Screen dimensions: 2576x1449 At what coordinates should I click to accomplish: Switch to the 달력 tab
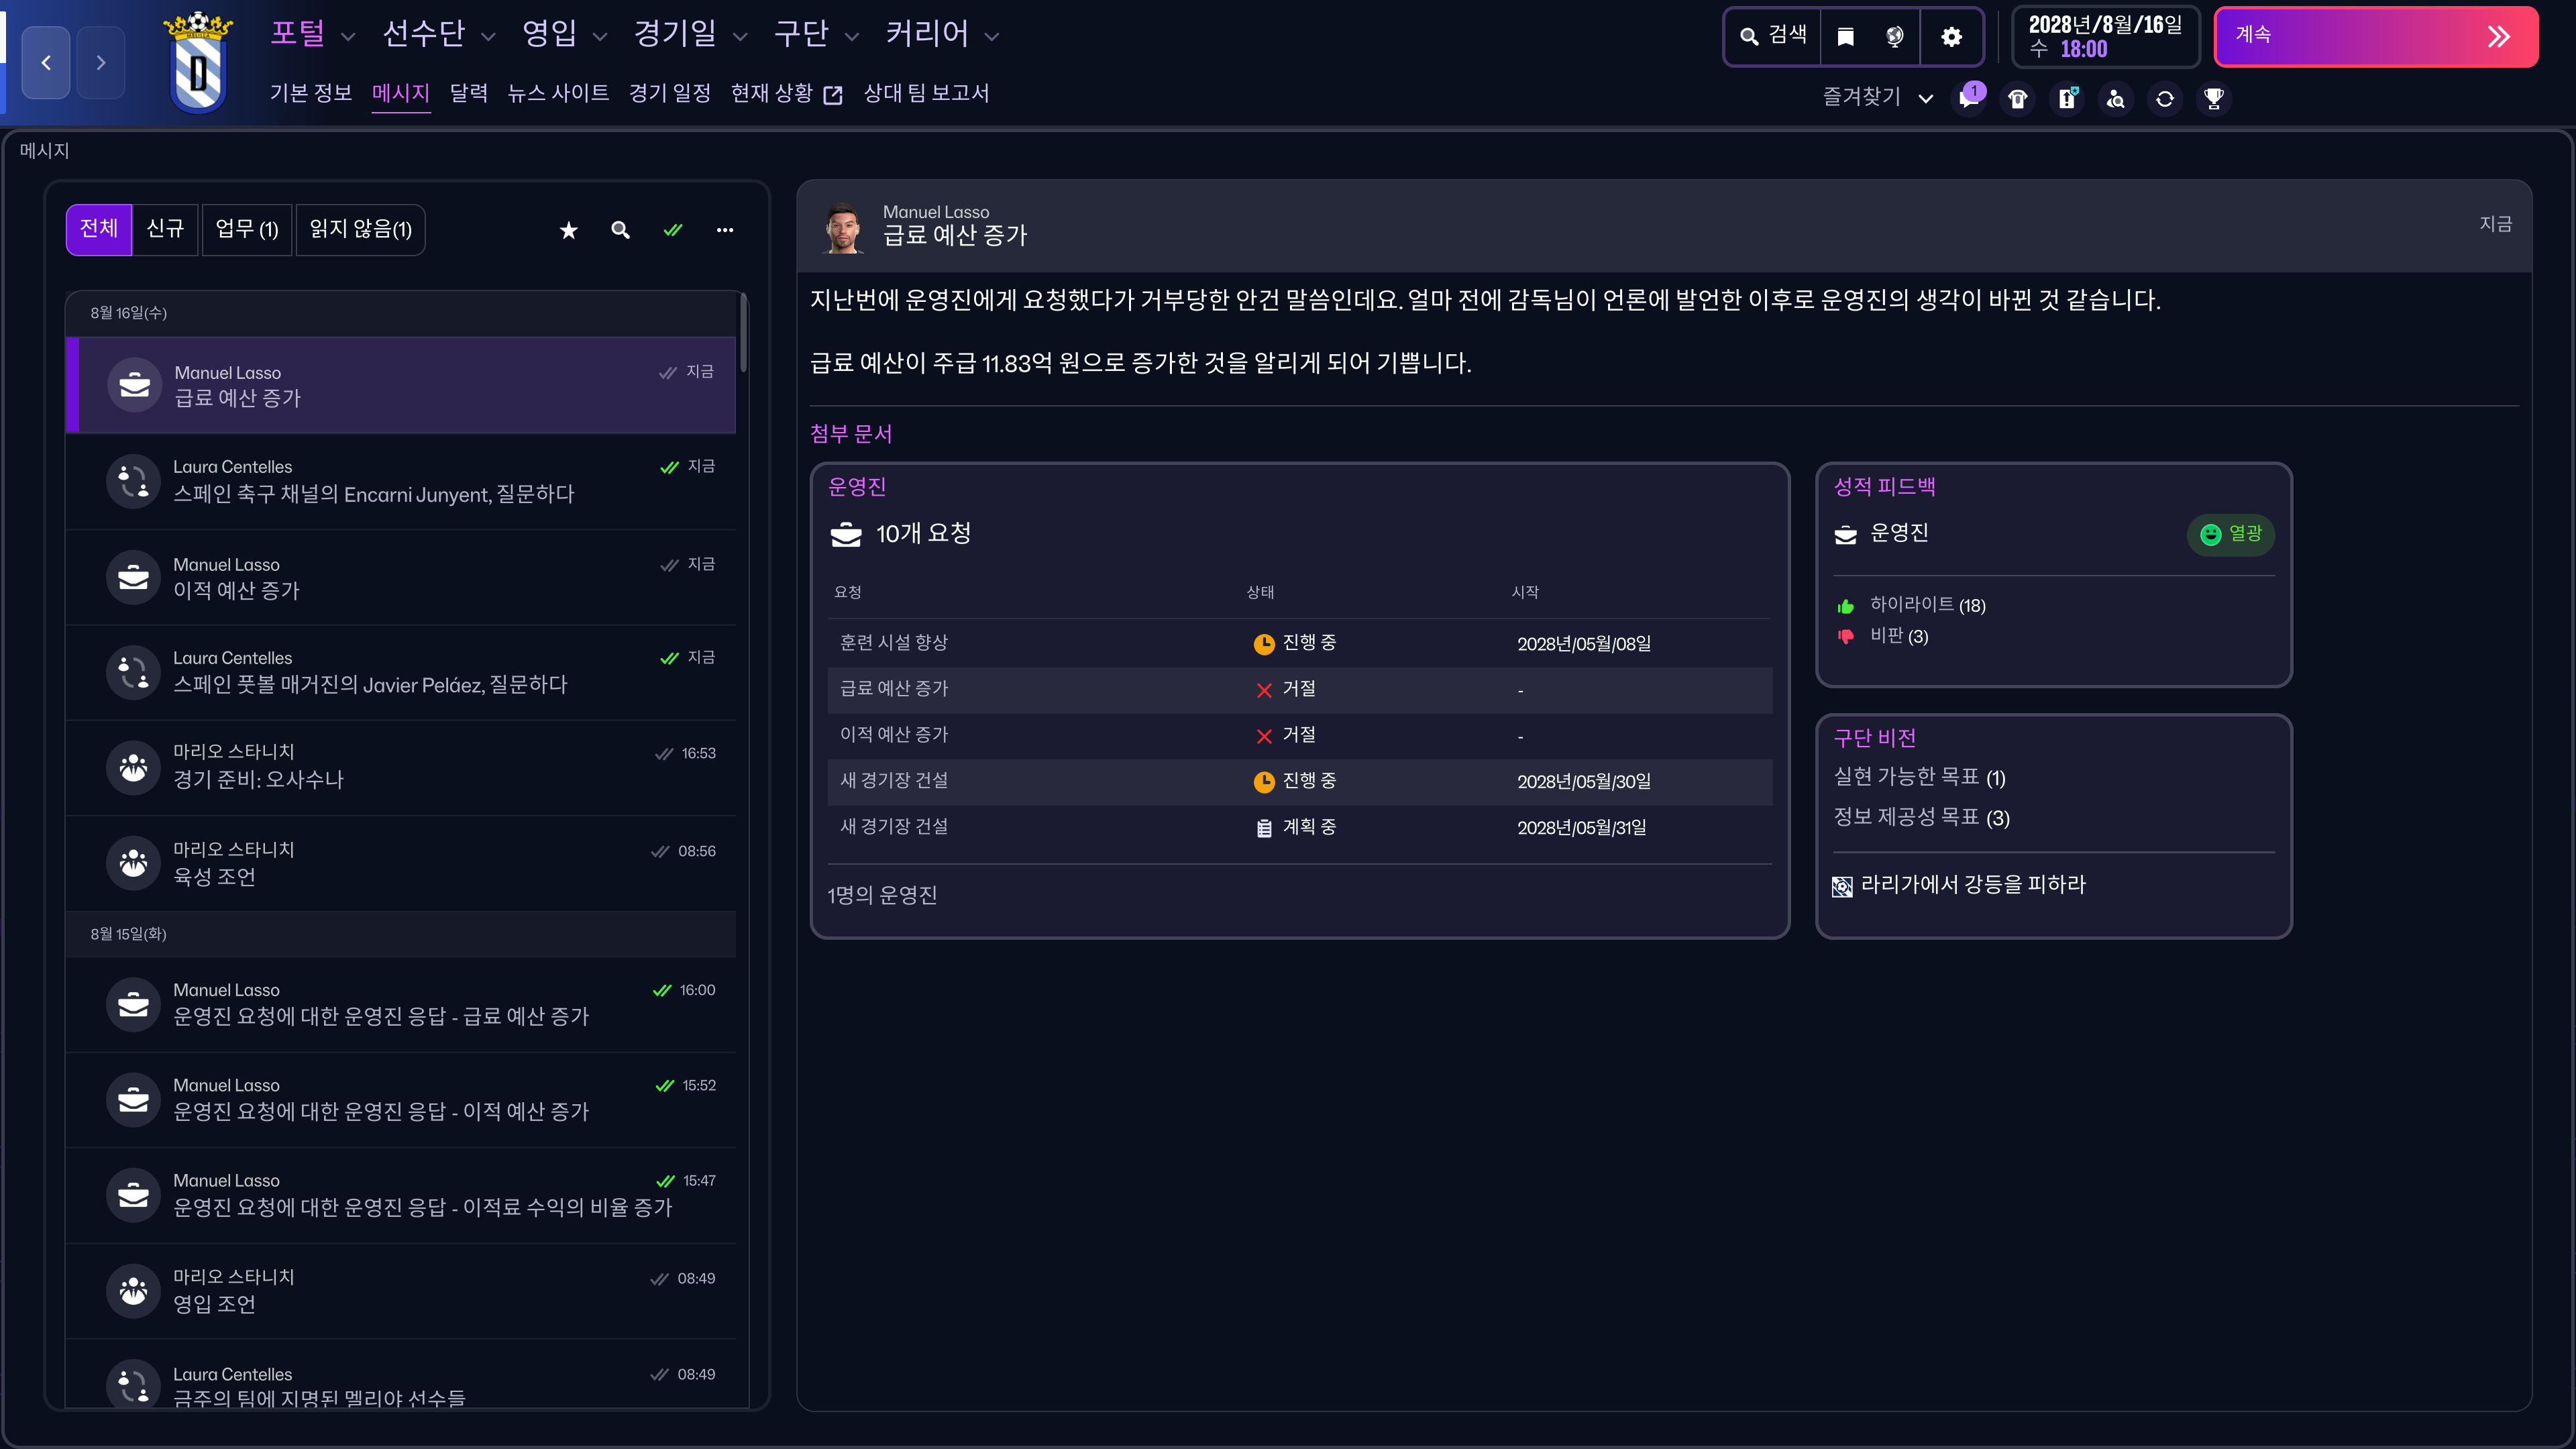[468, 94]
